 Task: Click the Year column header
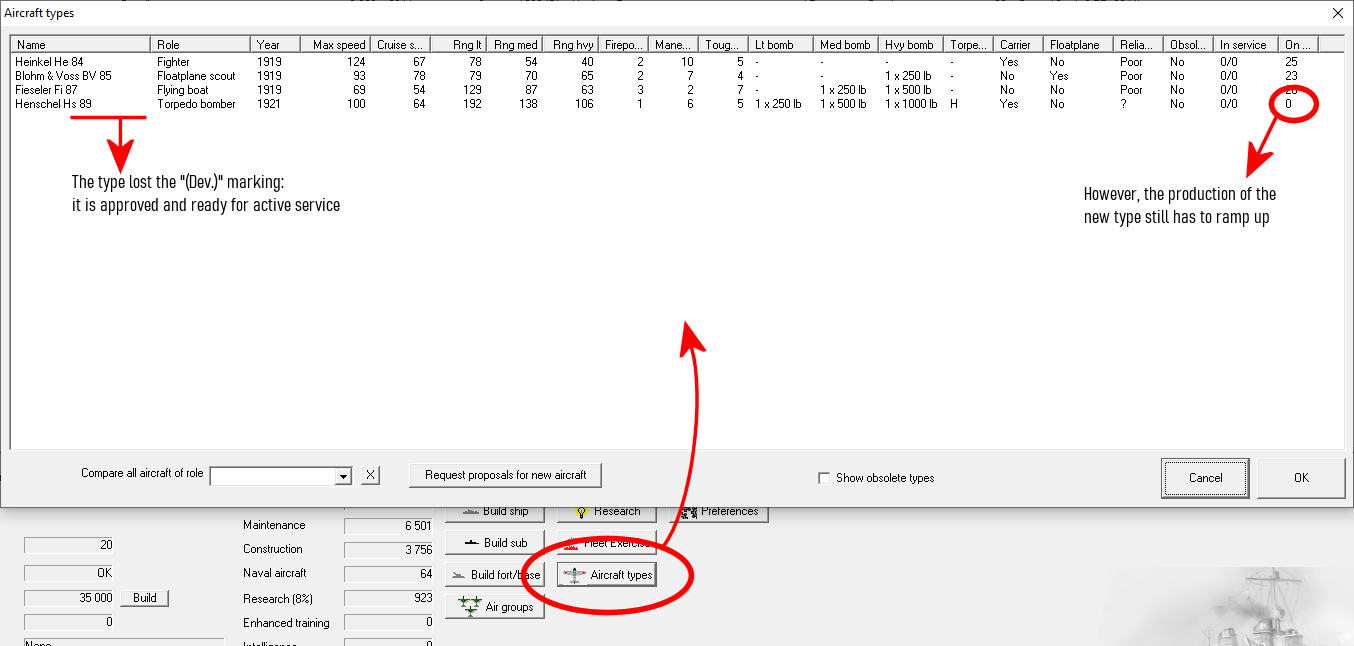(x=274, y=45)
